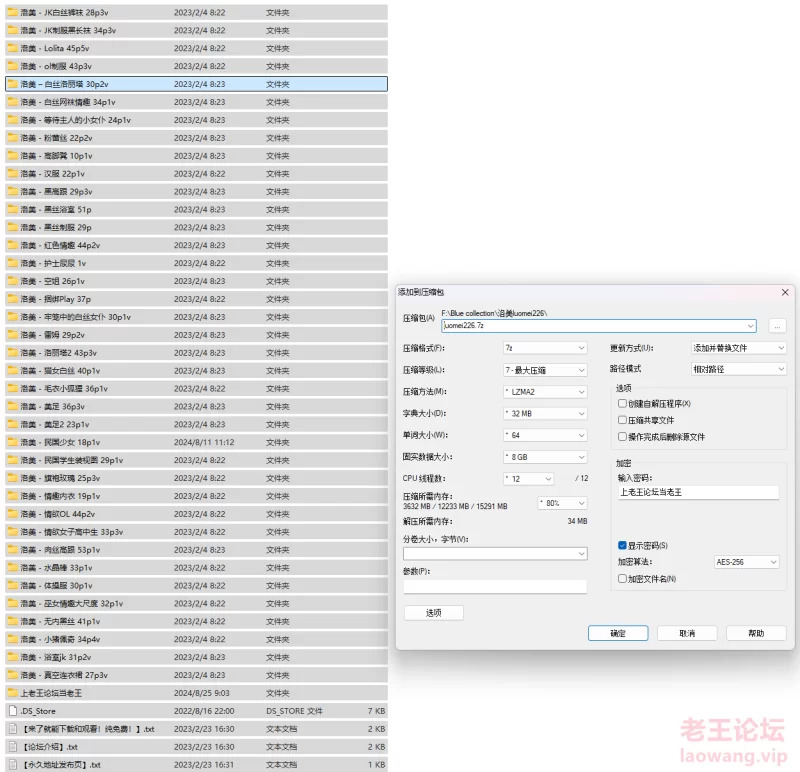Click the browse button beside archive name
The width and height of the screenshot is (800, 772).
[777, 326]
